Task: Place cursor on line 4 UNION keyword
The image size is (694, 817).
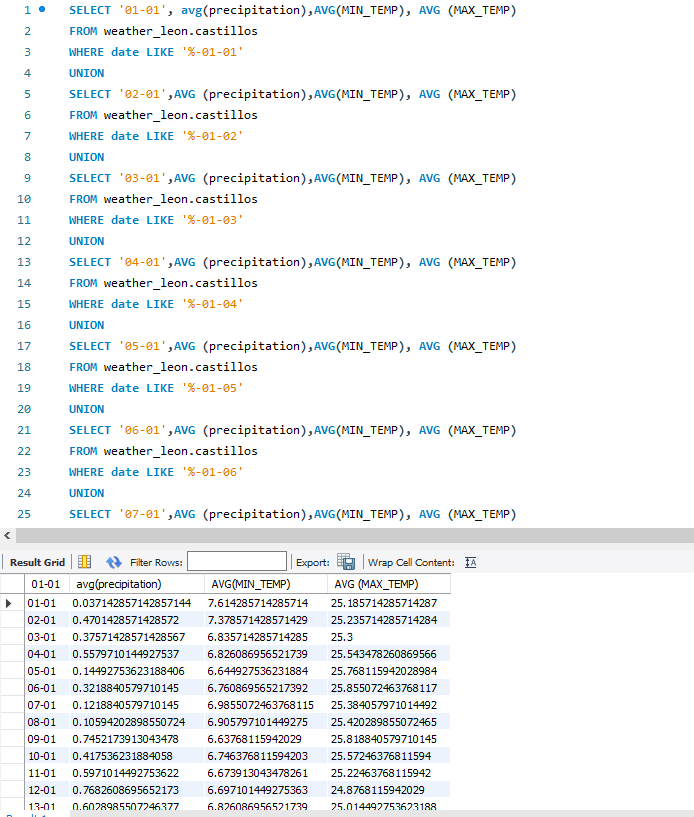Action: coord(86,73)
